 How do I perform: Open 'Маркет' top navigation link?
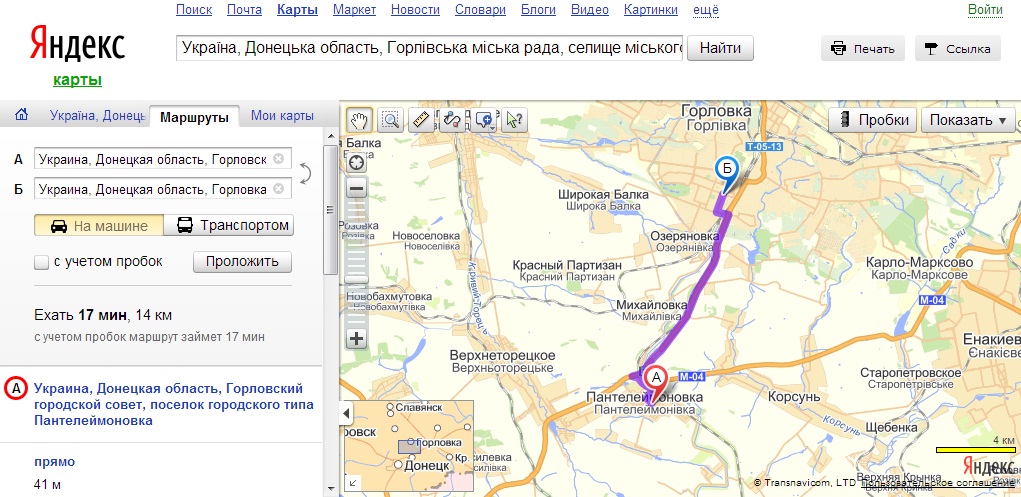354,10
